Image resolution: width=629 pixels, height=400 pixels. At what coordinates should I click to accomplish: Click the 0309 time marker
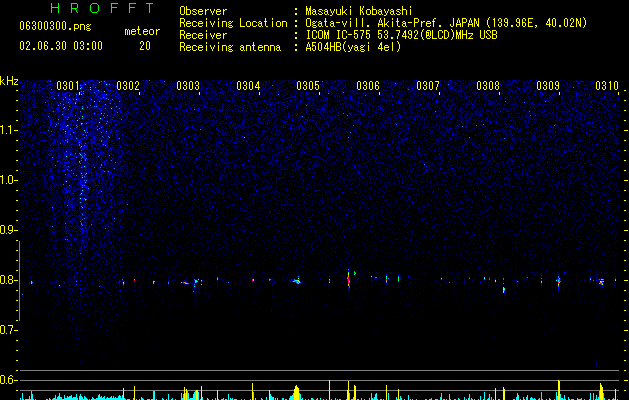click(548, 86)
